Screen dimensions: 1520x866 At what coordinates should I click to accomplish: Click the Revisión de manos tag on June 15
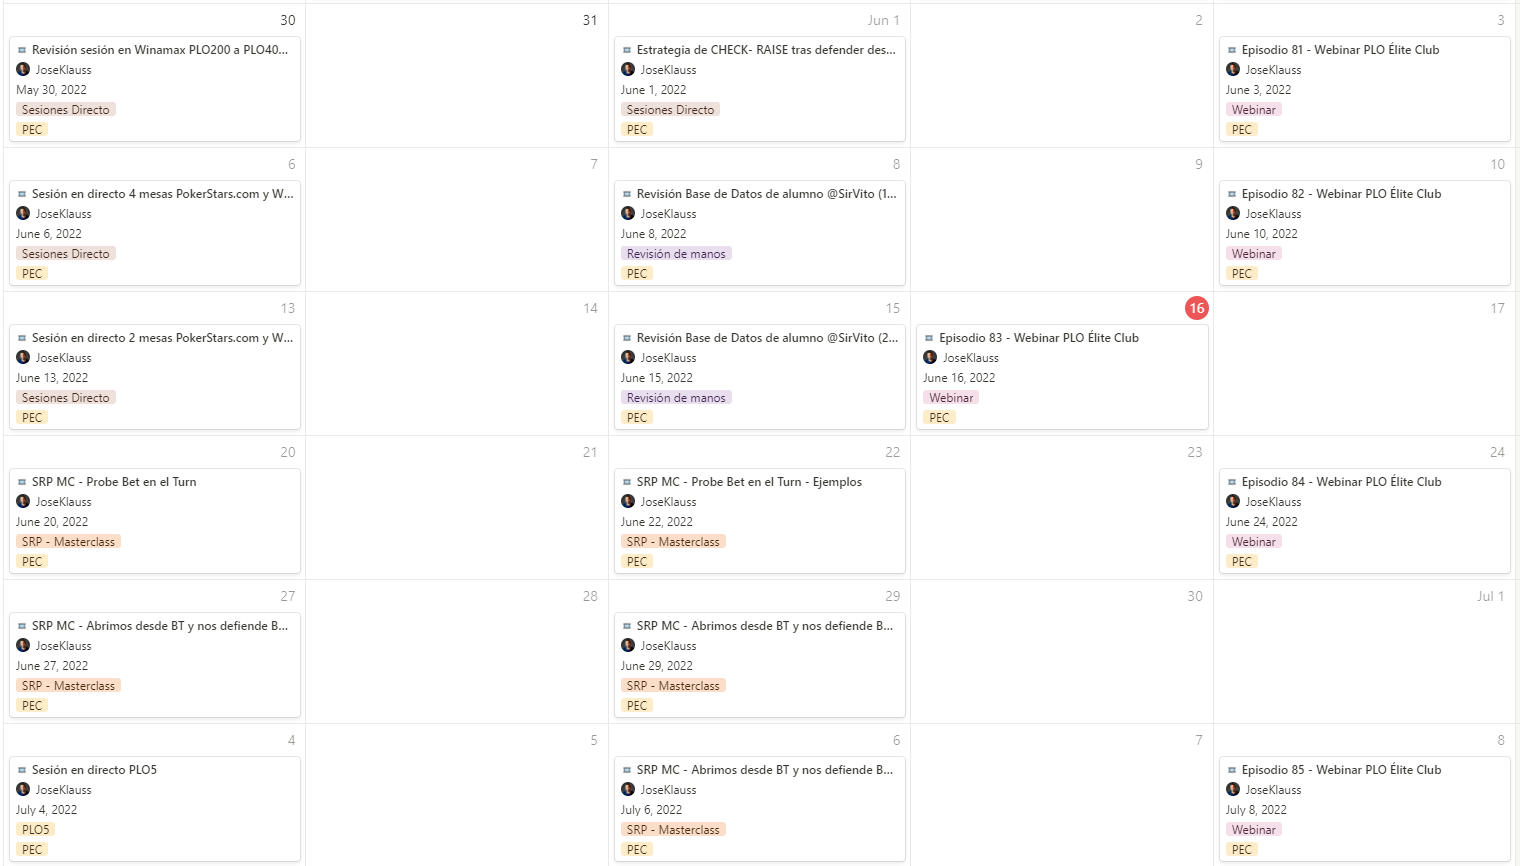pos(676,398)
